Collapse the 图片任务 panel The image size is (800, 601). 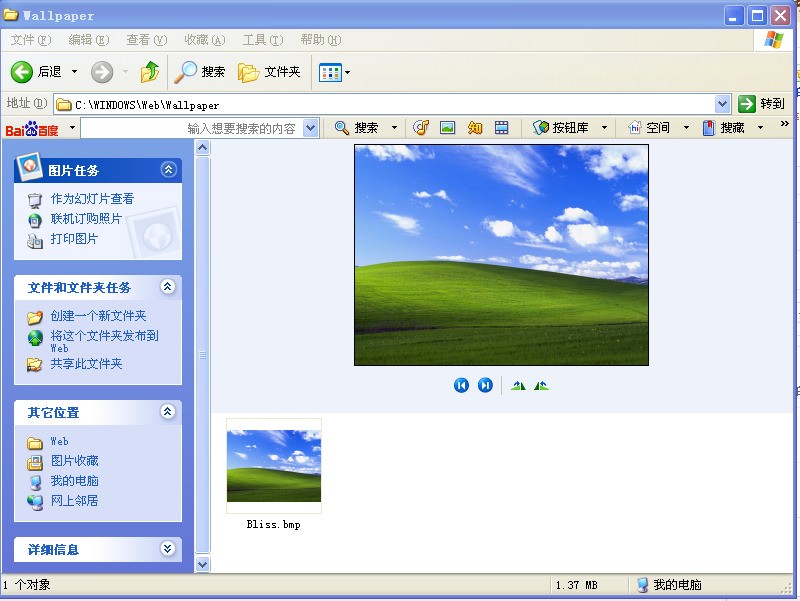169,169
